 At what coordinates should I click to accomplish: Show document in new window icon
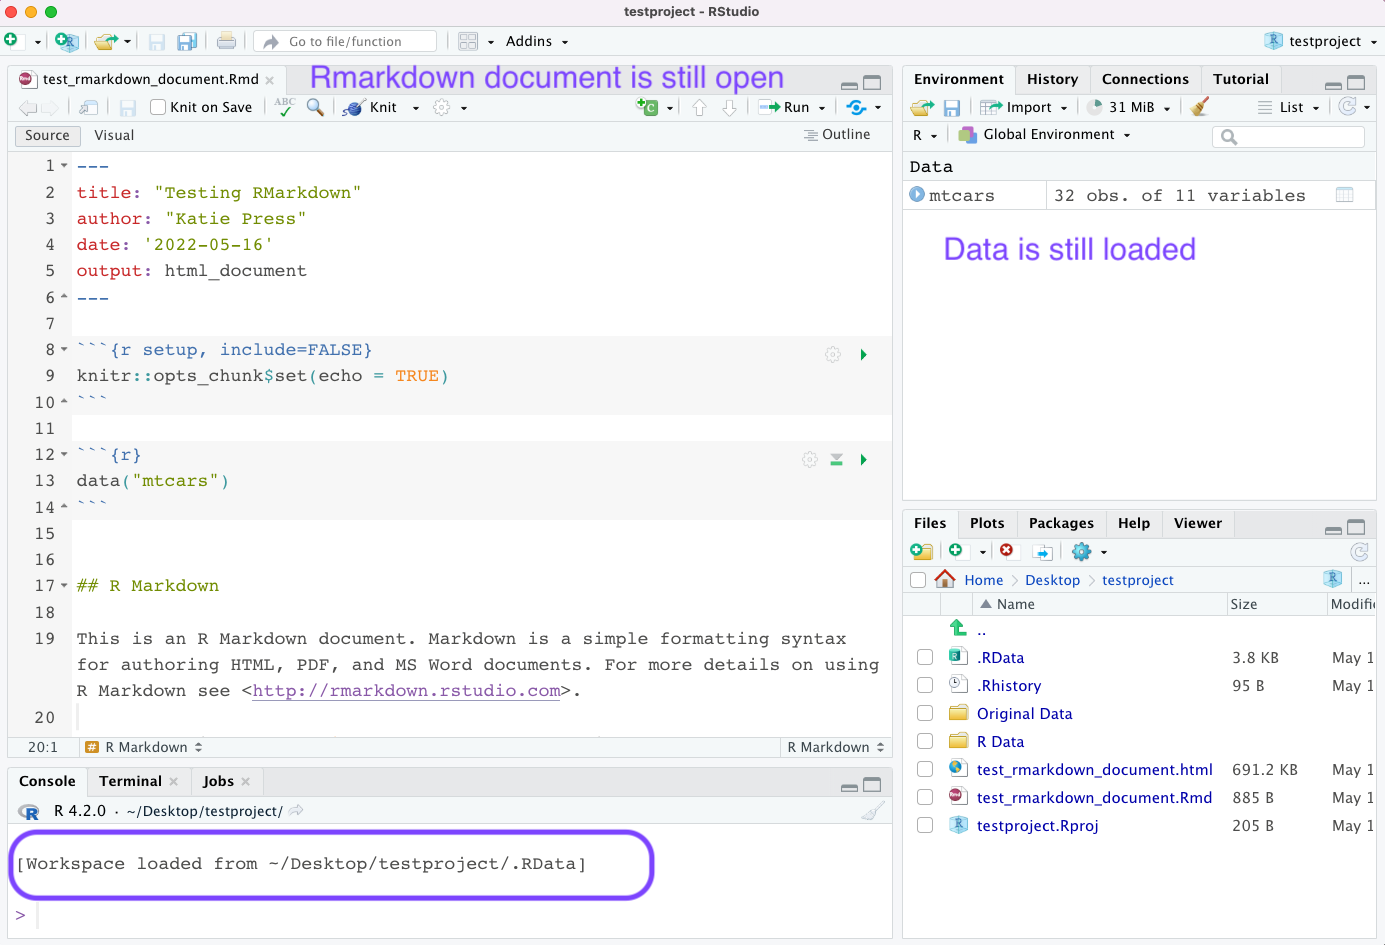tap(89, 107)
